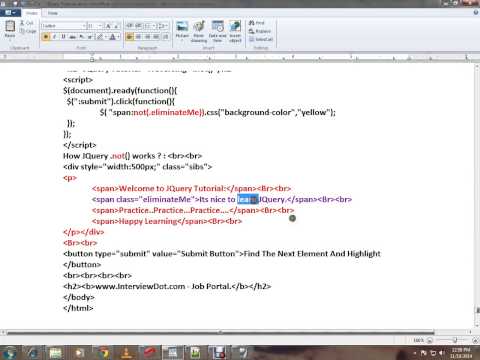Align text to the right

point(148,37)
